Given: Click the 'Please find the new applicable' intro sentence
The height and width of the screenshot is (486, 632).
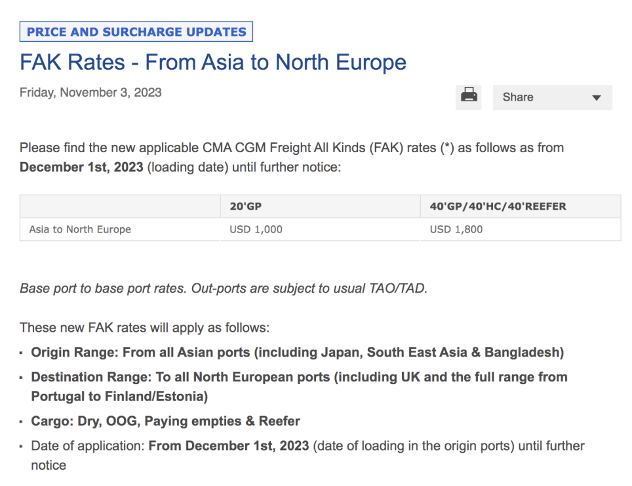Looking at the screenshot, I should (292, 148).
